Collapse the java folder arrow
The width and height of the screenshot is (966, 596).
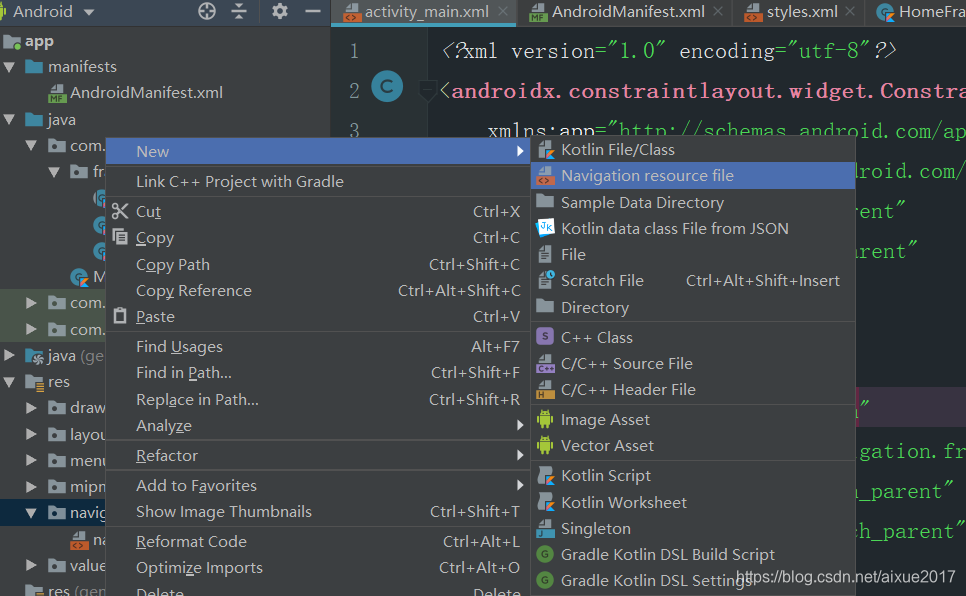[9, 120]
